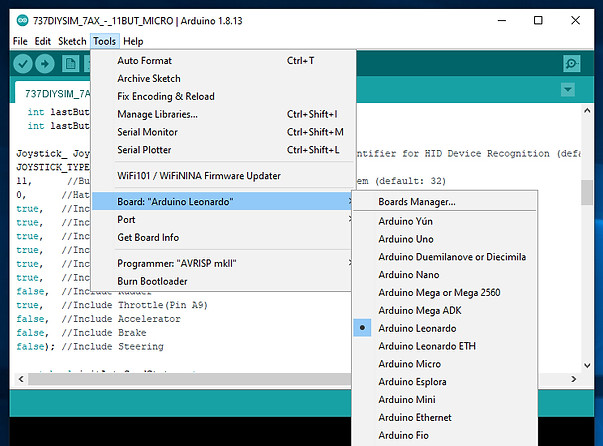Select Arduino Fio board

pos(445,435)
